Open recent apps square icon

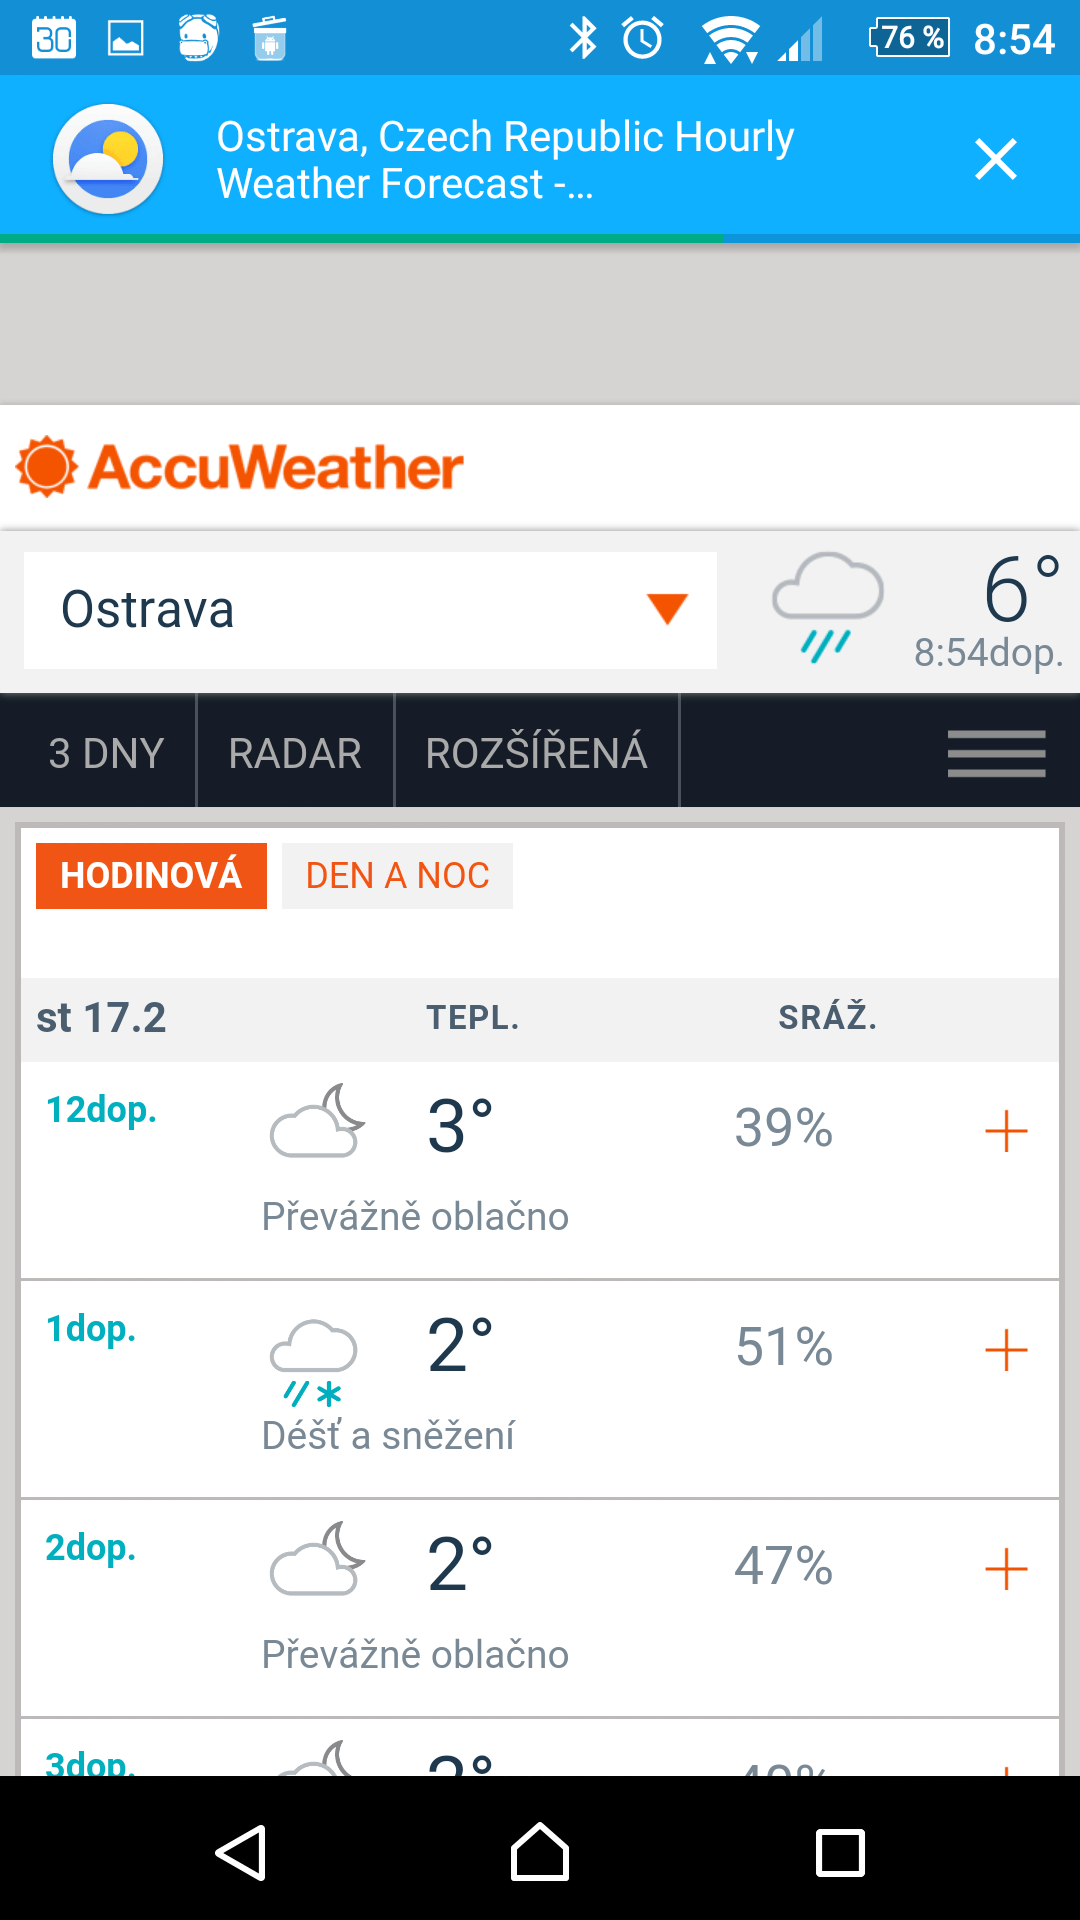click(x=840, y=1852)
